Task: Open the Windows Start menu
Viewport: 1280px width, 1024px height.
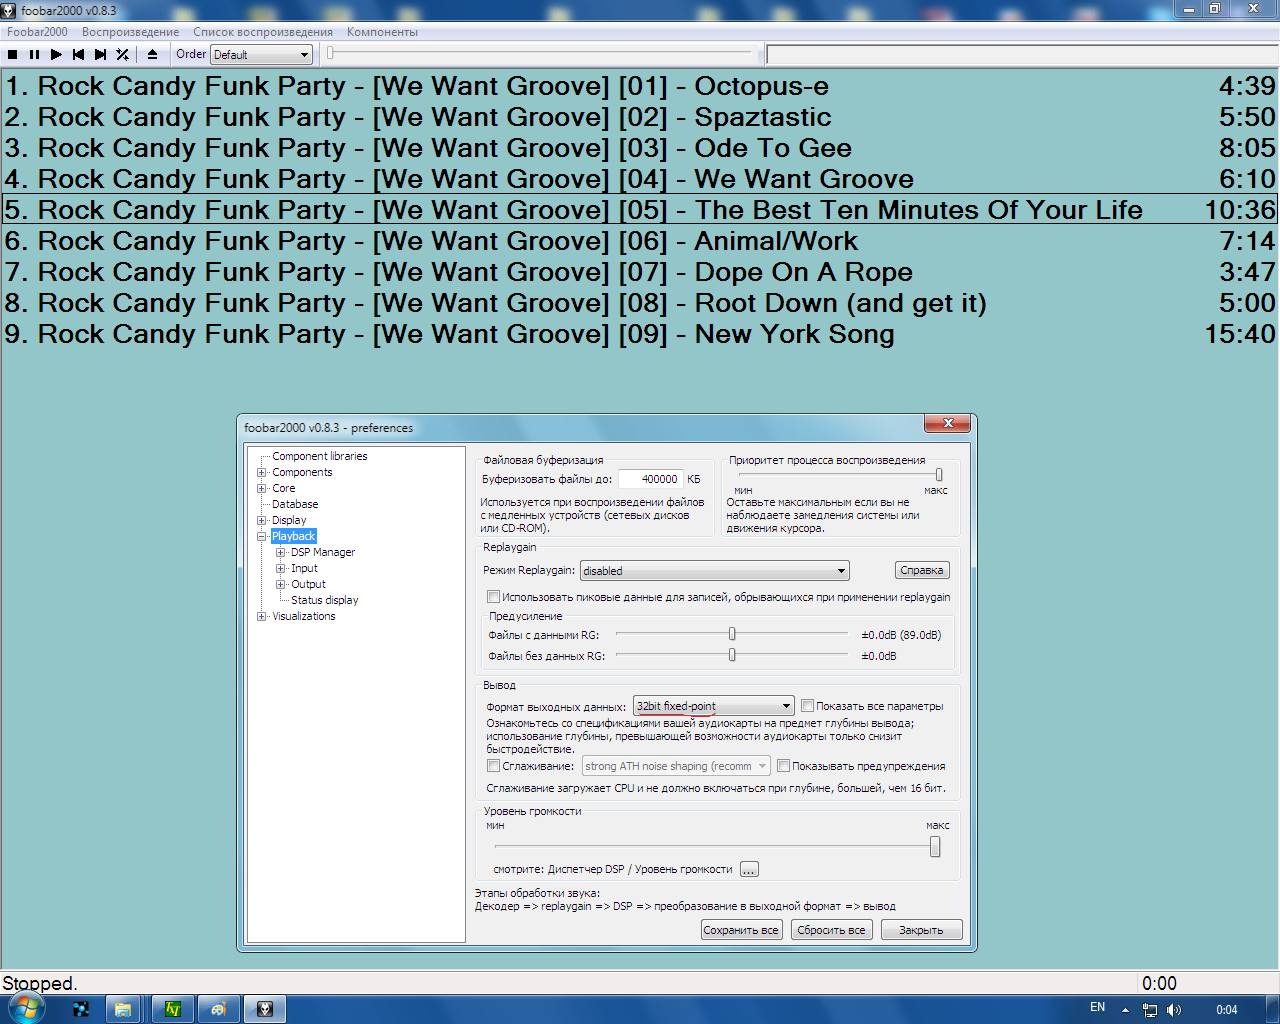Action: click(27, 1008)
